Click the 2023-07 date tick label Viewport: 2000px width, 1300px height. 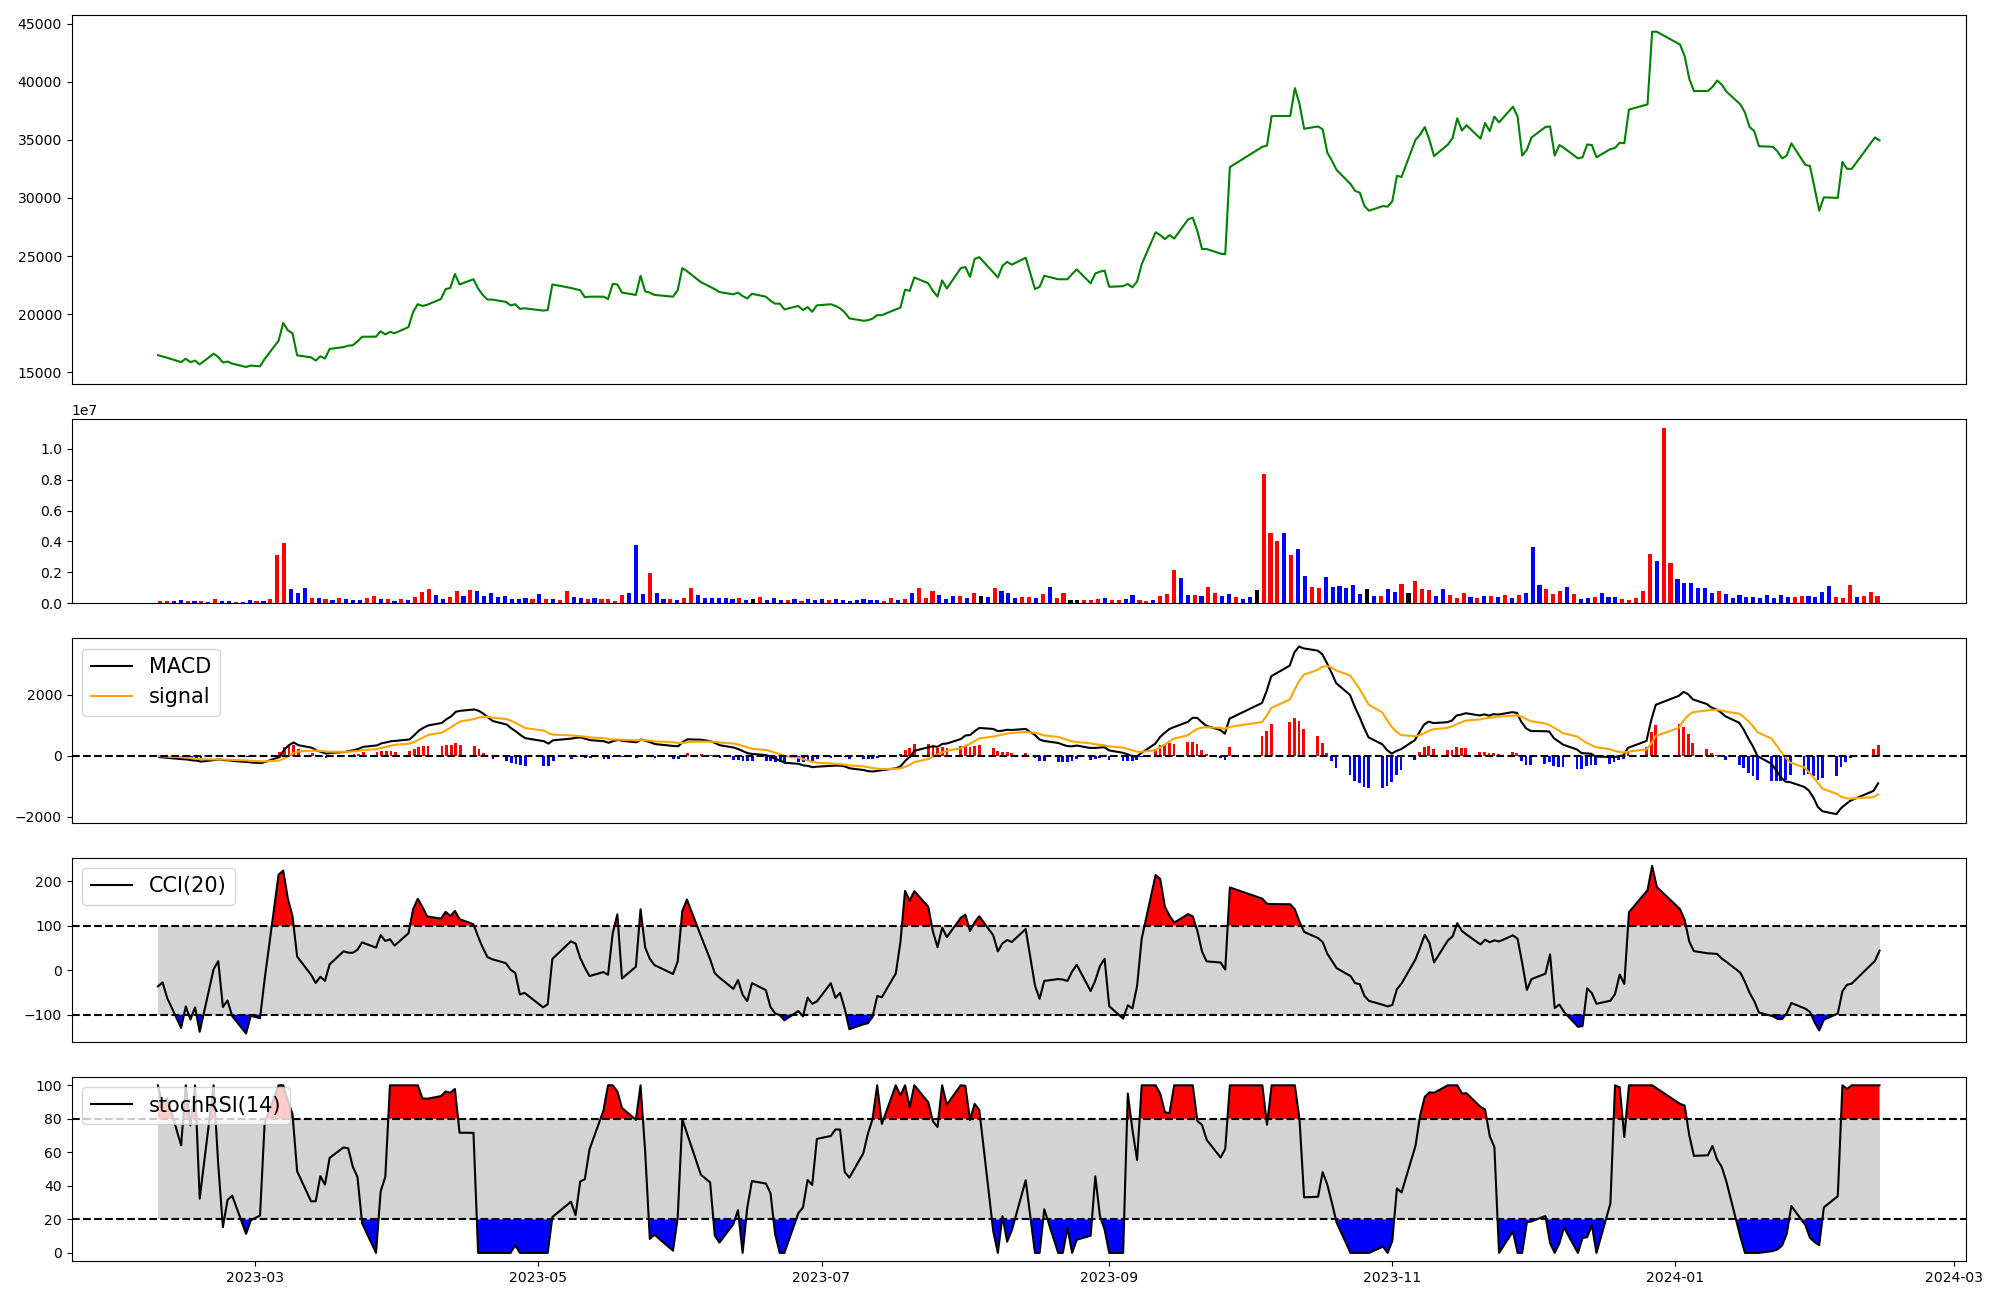[822, 1276]
